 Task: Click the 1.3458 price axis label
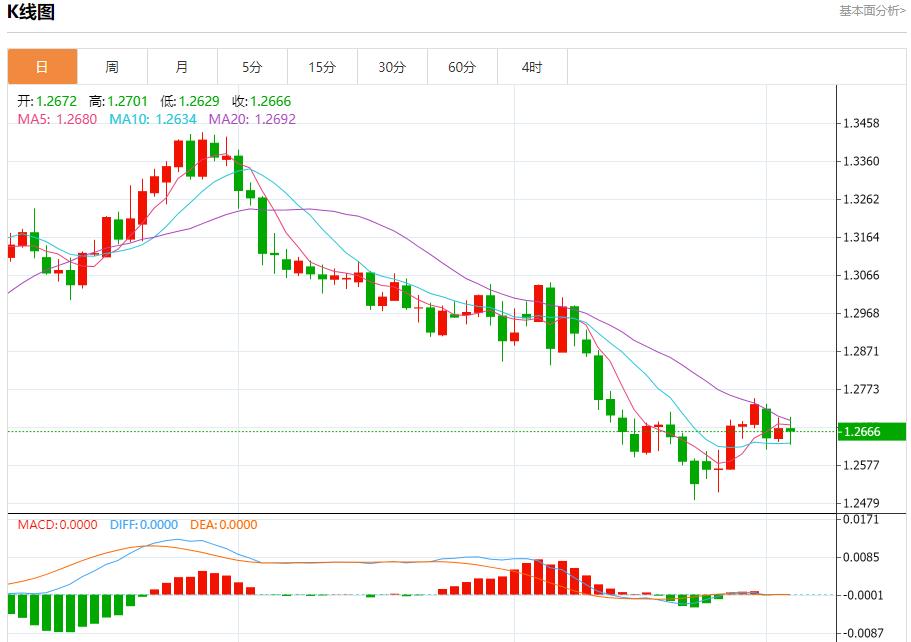(861, 124)
